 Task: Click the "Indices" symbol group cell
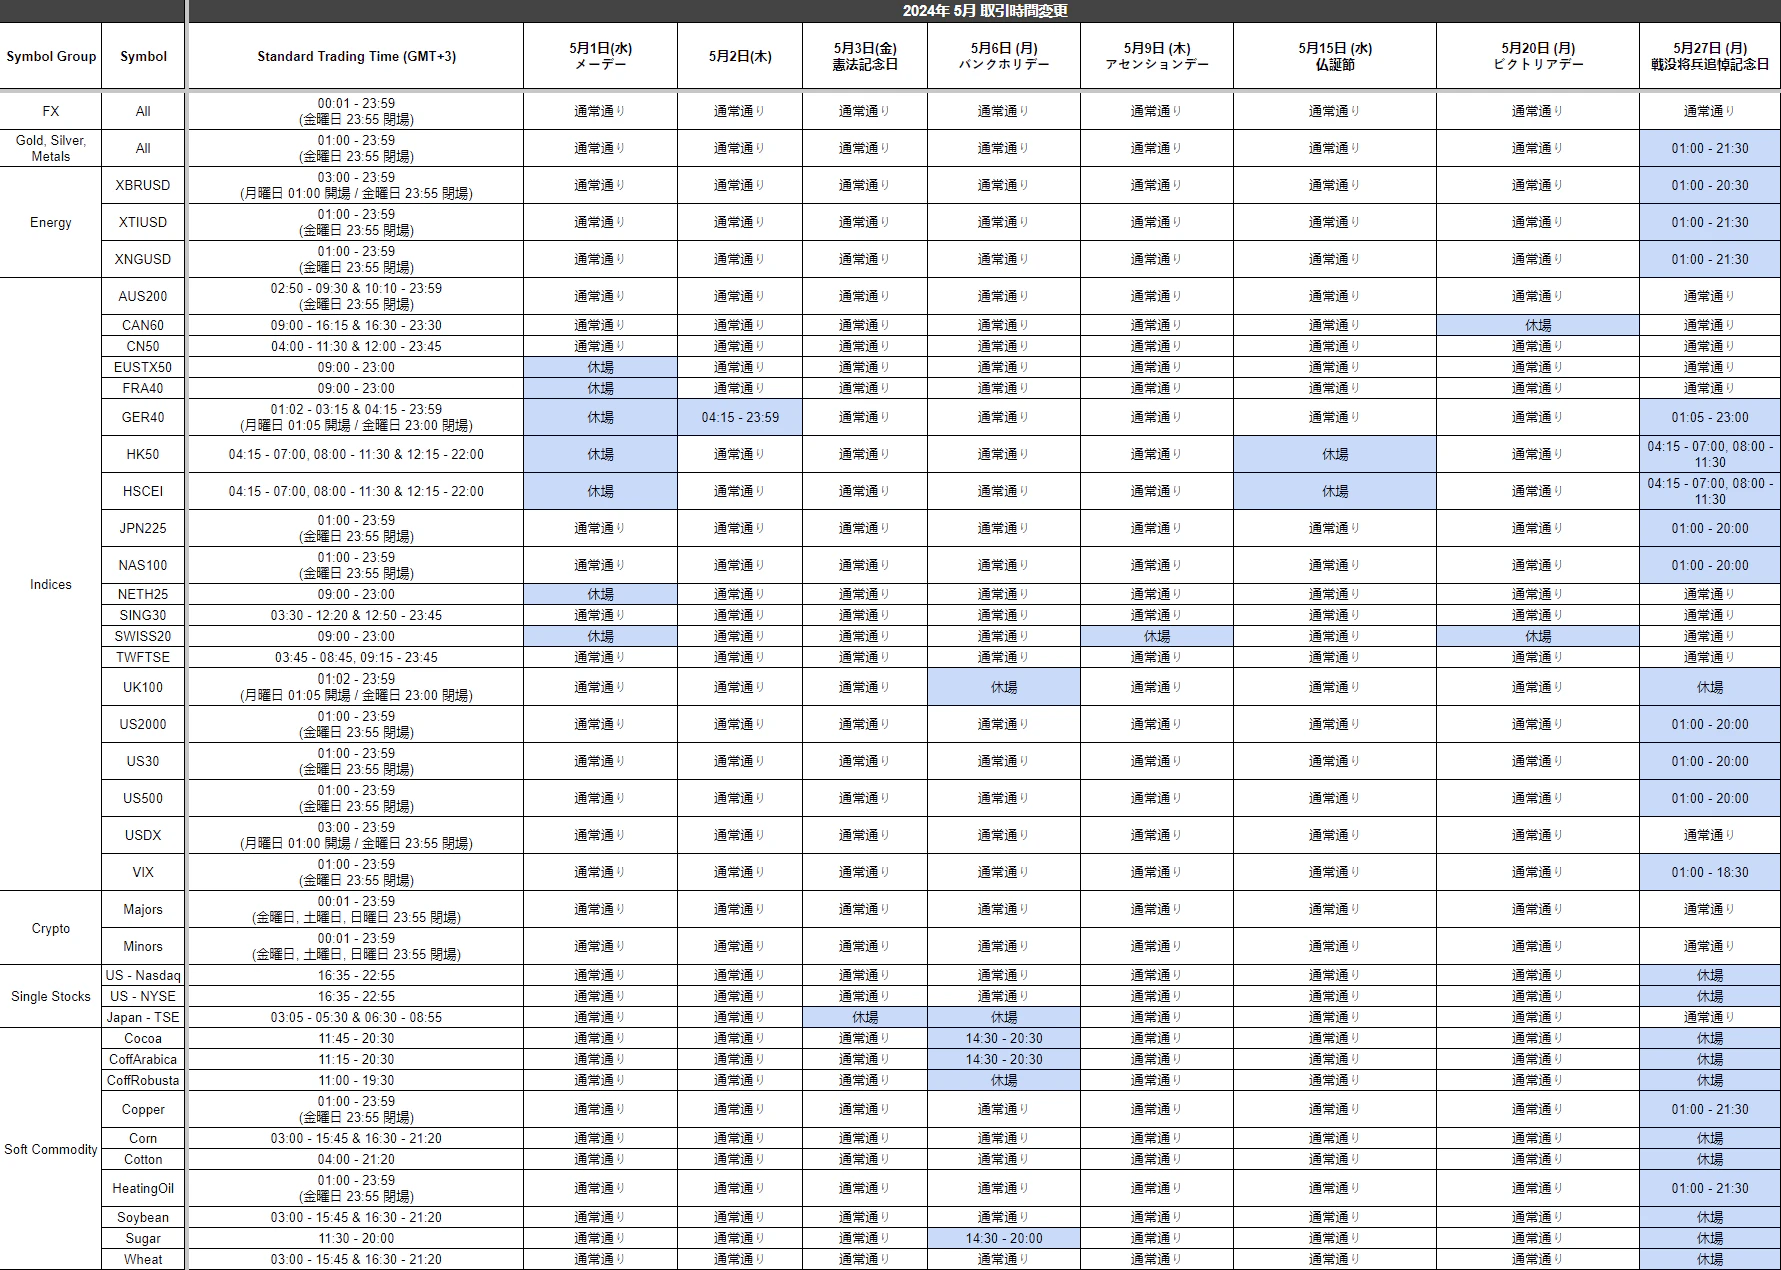pyautogui.click(x=51, y=584)
